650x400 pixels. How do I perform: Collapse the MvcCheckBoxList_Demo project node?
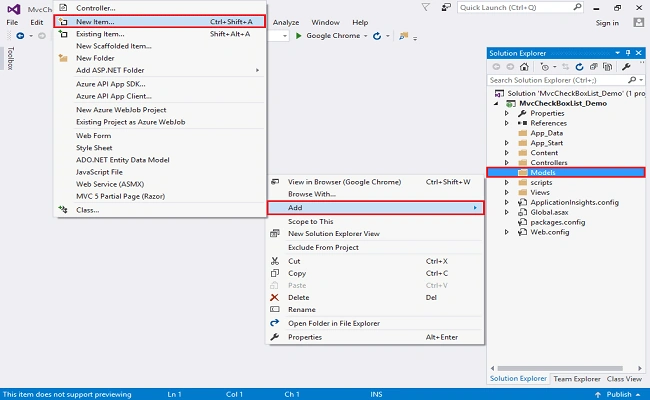point(496,104)
